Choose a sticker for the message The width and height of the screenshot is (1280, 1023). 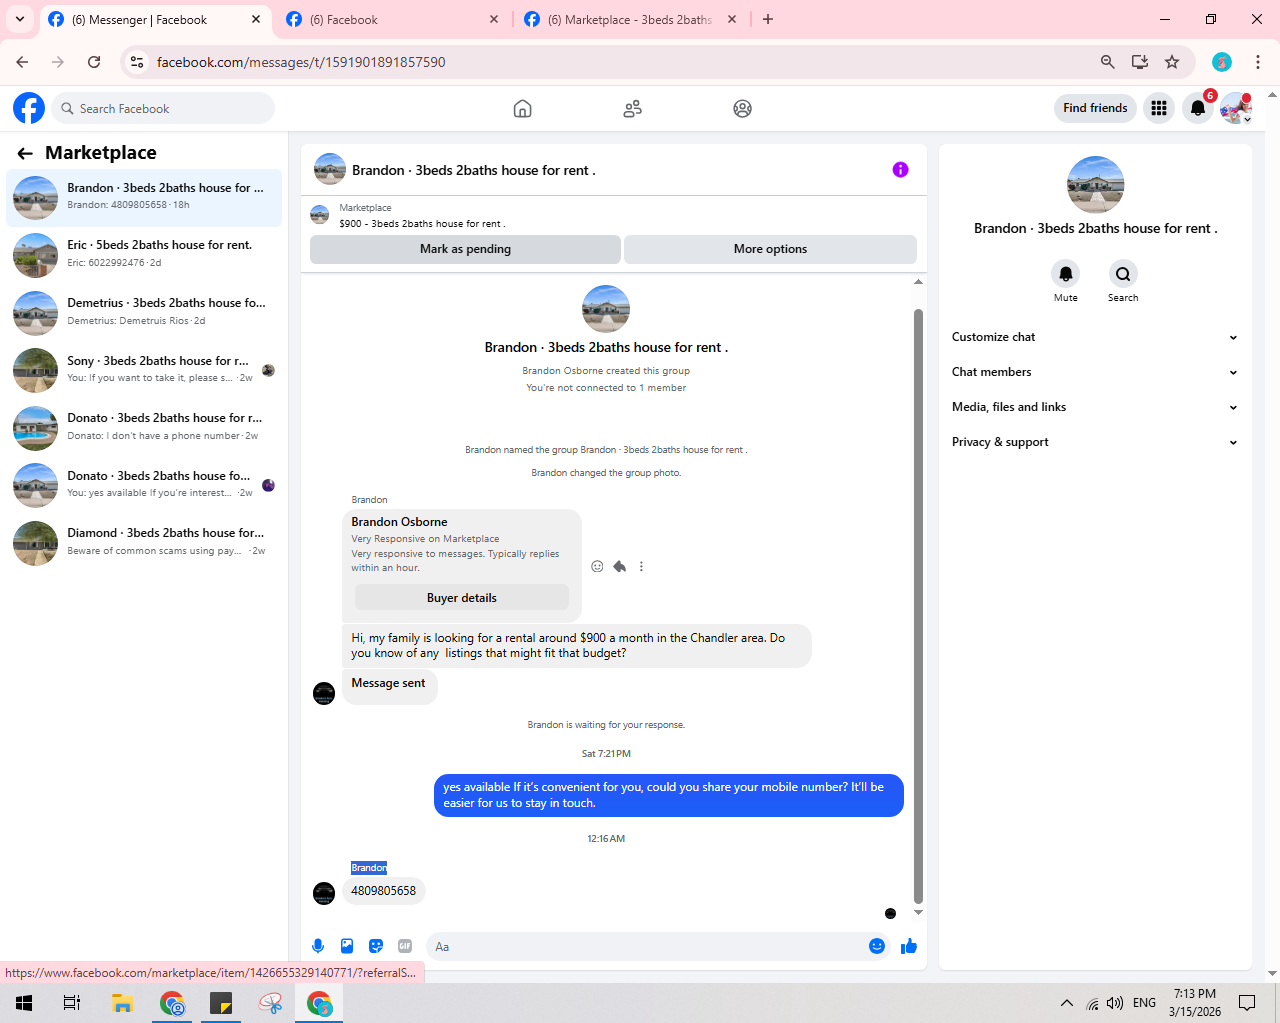[x=376, y=946]
